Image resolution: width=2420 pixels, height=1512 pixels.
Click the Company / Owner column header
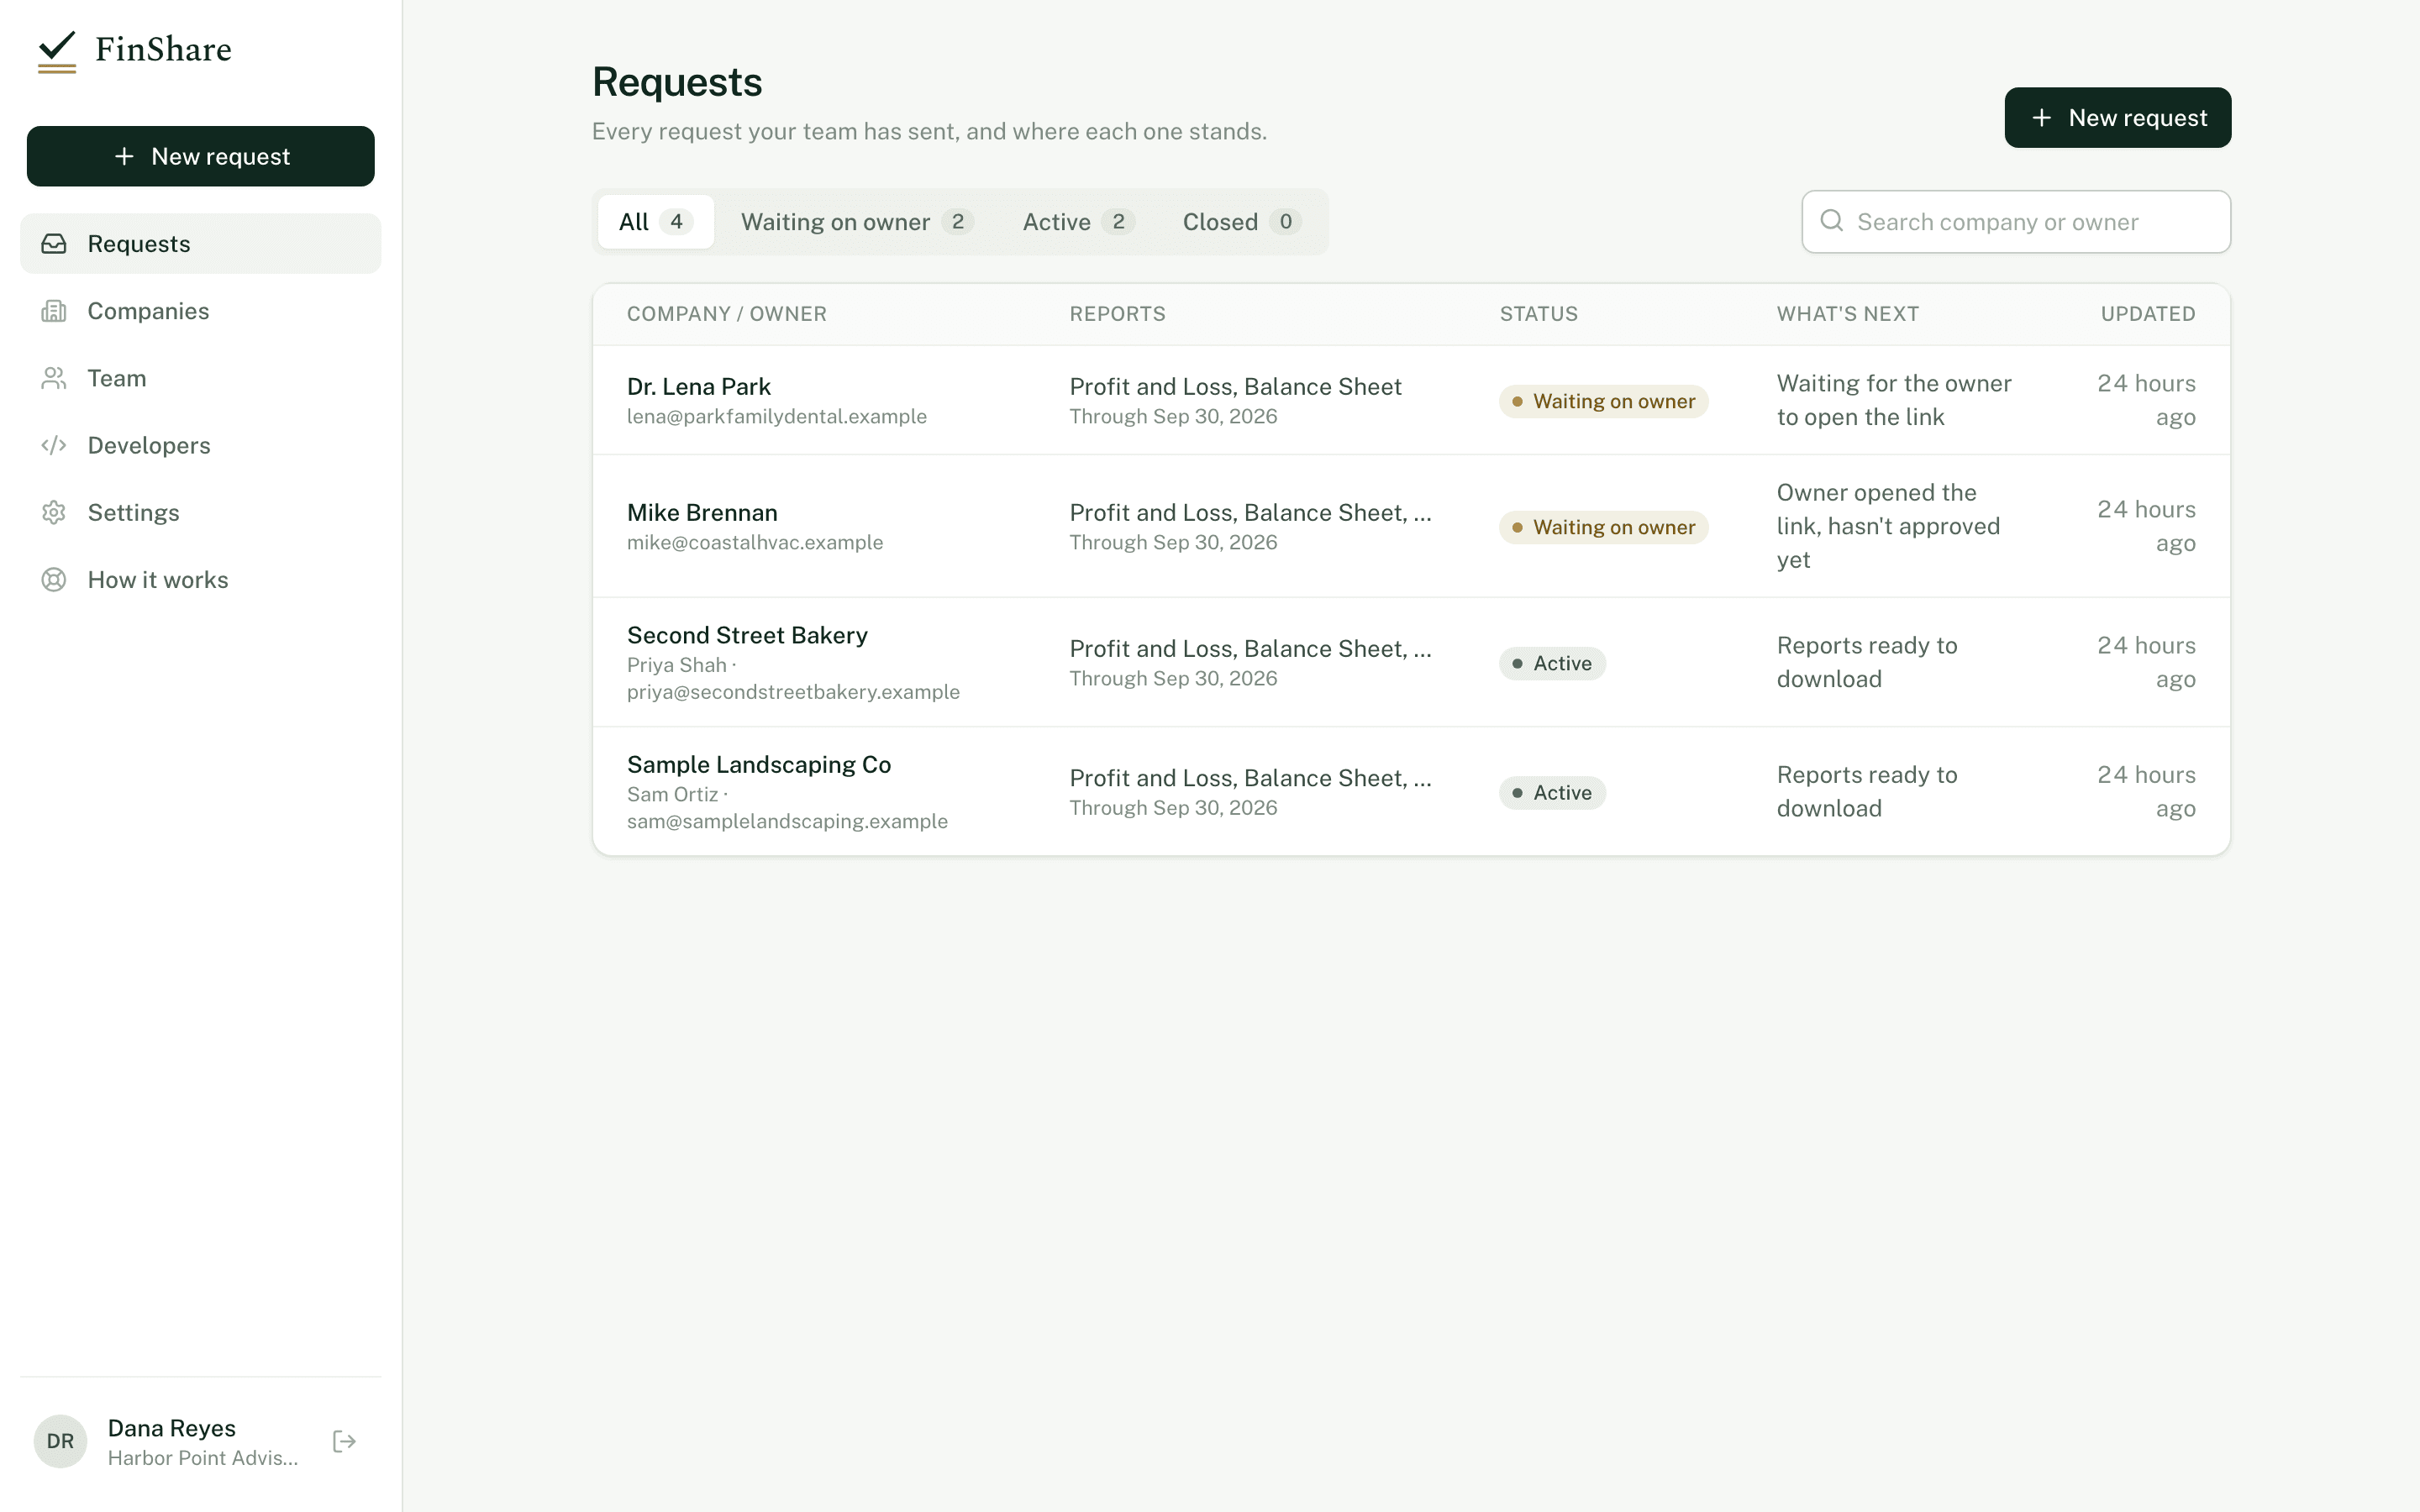(x=726, y=314)
